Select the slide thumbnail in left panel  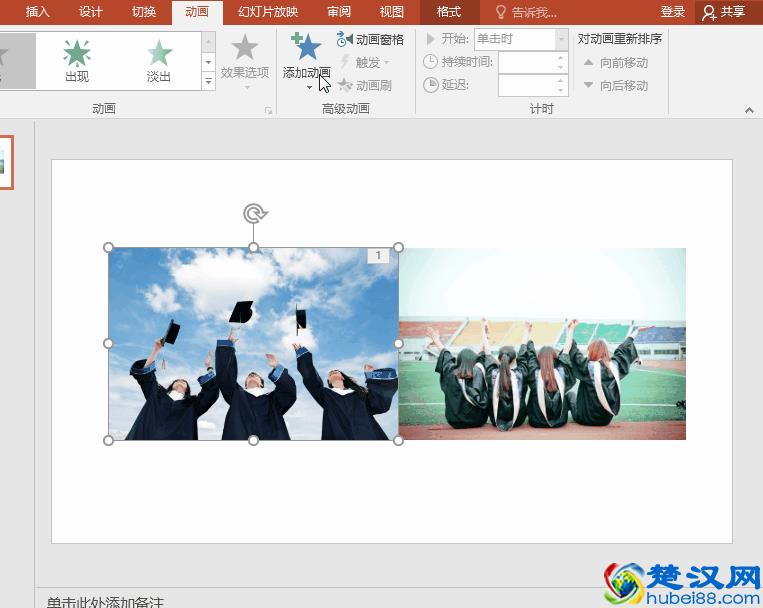6,162
